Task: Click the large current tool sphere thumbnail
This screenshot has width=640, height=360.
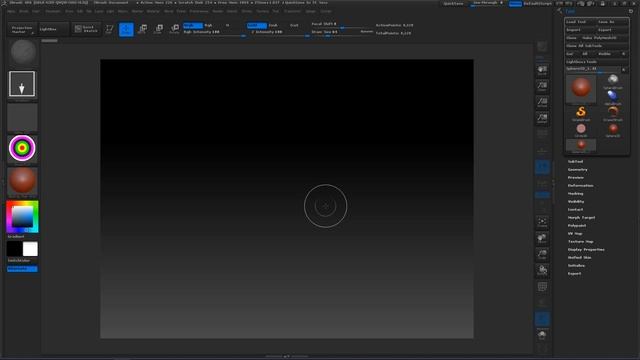Action: click(x=581, y=88)
